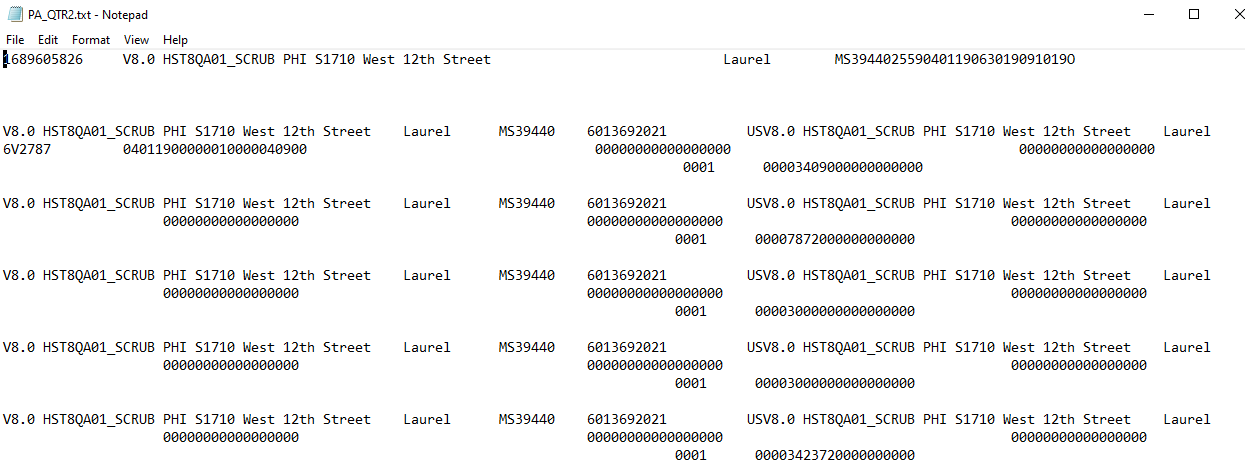Open the Format menu
Screen dimensions: 1245x462
coord(91,40)
